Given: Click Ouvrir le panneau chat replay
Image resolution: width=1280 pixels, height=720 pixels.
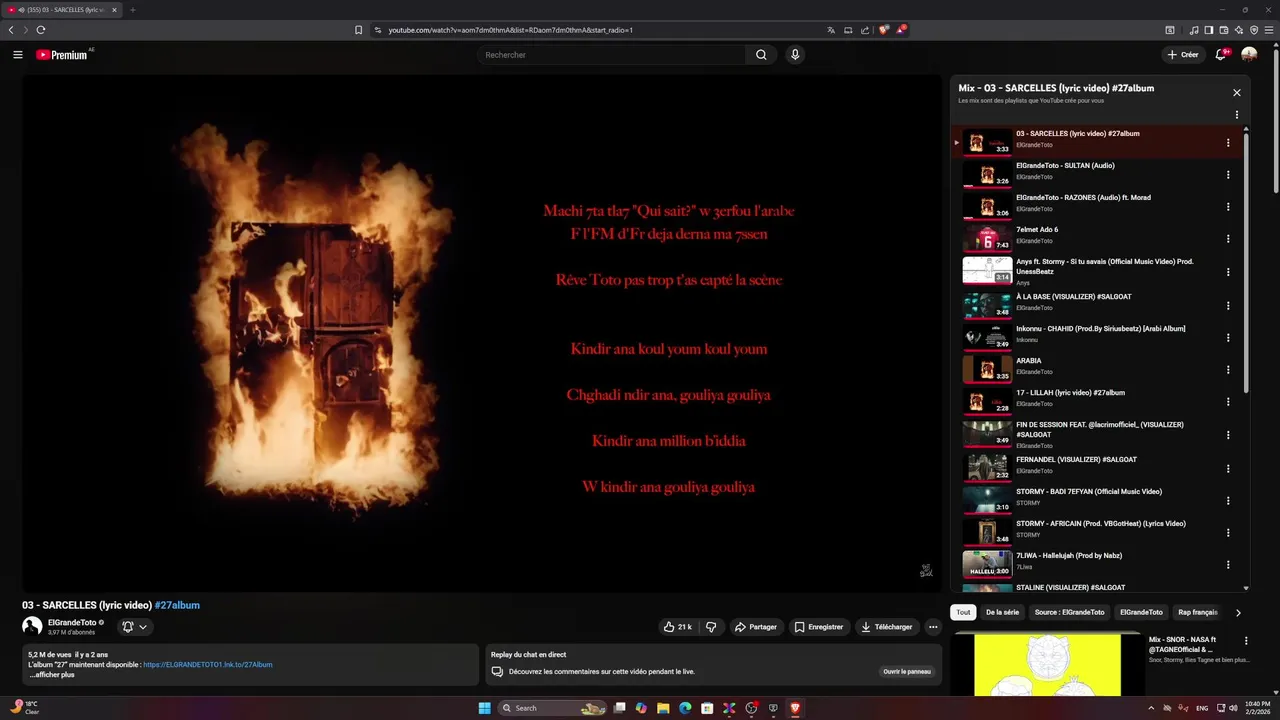Looking at the screenshot, I should (907, 672).
